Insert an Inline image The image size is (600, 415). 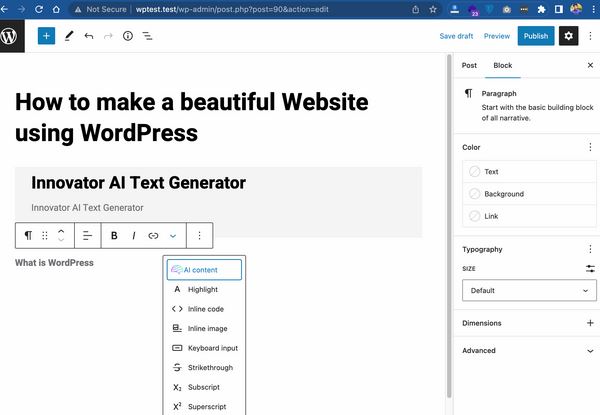[x=204, y=329]
